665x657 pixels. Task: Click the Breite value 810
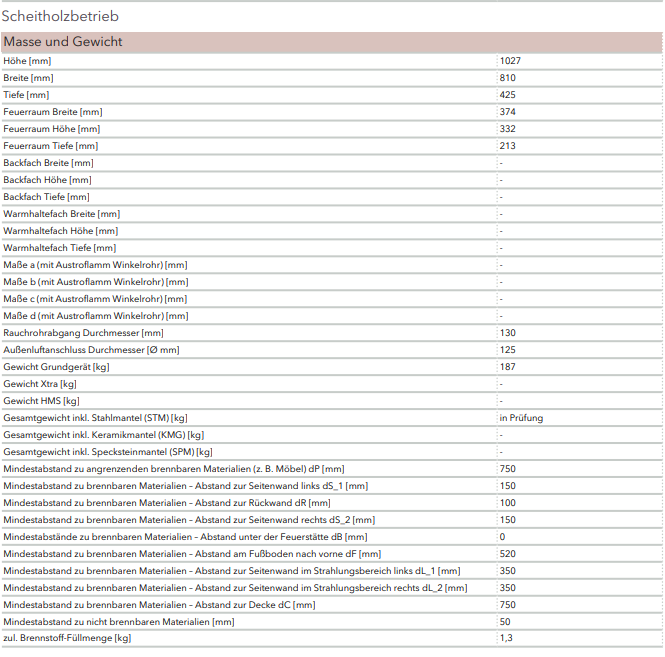pos(507,78)
